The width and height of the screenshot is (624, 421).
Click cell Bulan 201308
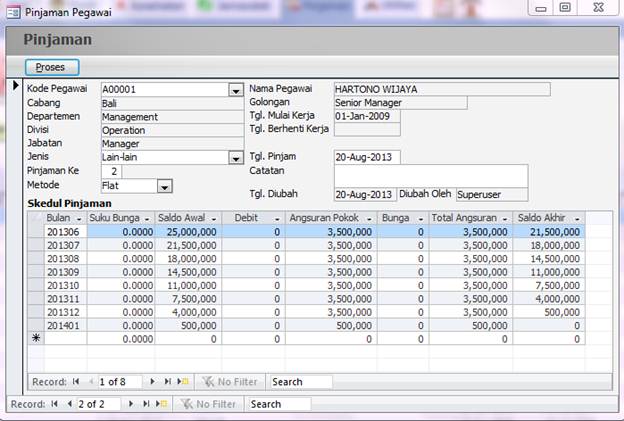pos(66,259)
